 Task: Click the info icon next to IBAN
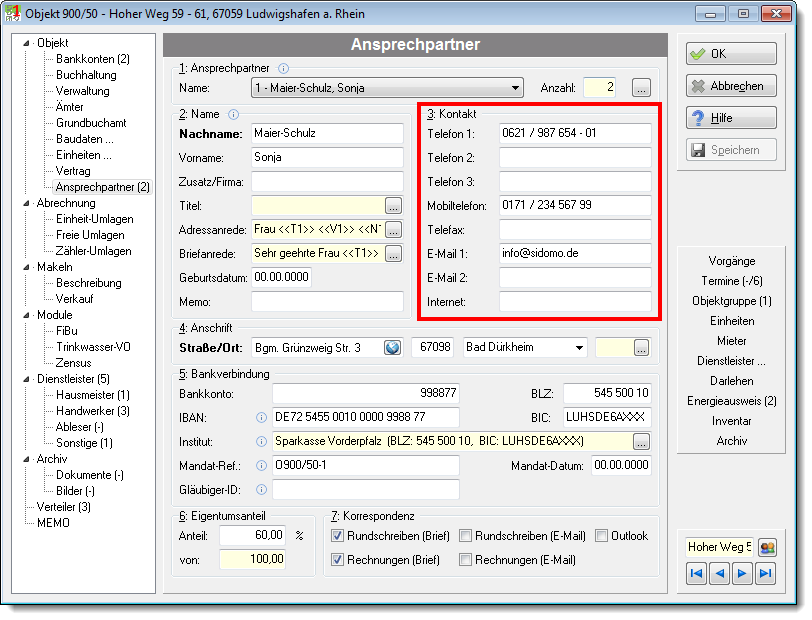tap(262, 417)
